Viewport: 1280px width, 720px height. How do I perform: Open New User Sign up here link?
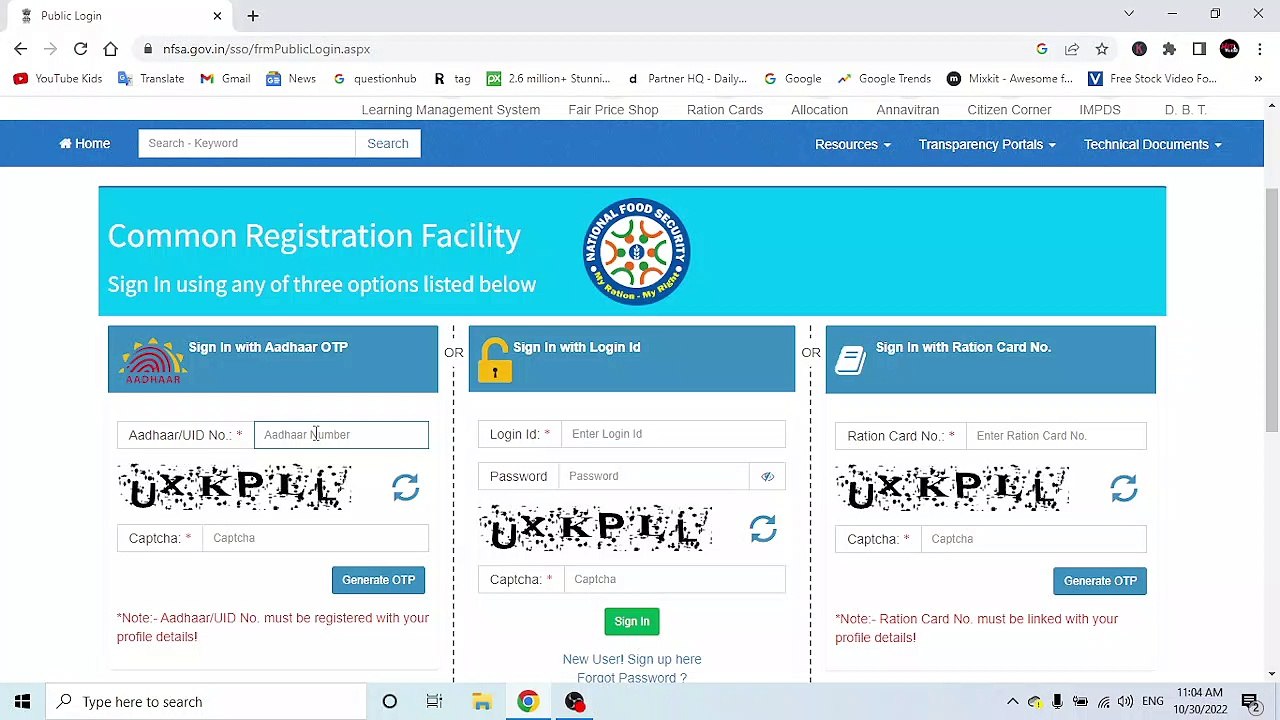pyautogui.click(x=632, y=659)
